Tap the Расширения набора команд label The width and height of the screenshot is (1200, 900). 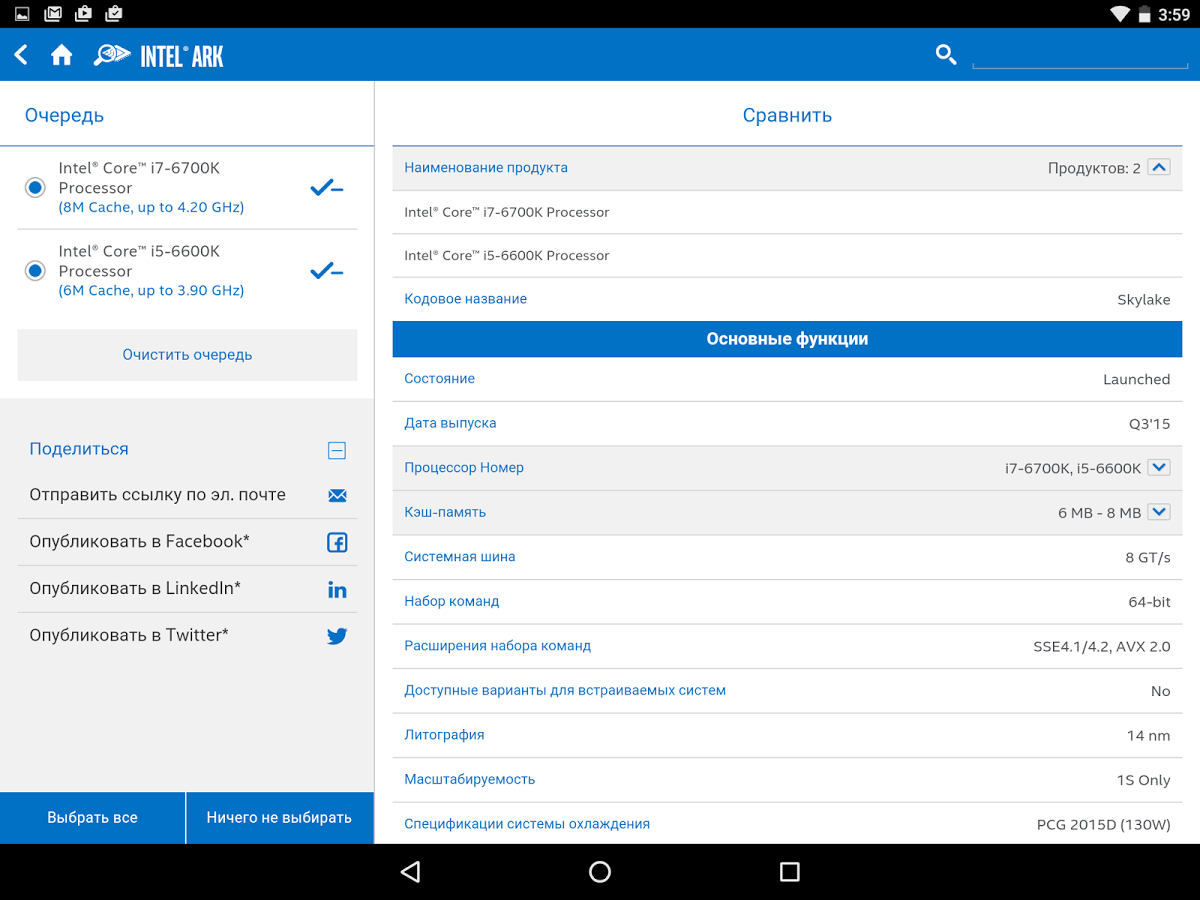click(497, 646)
